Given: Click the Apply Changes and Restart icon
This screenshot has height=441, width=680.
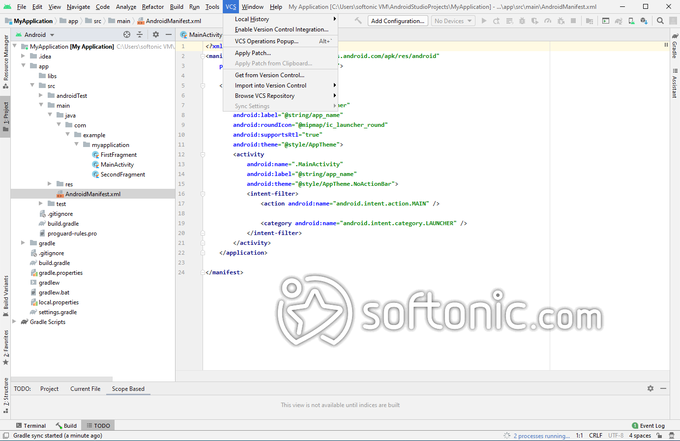Looking at the screenshot, I should point(497,21).
